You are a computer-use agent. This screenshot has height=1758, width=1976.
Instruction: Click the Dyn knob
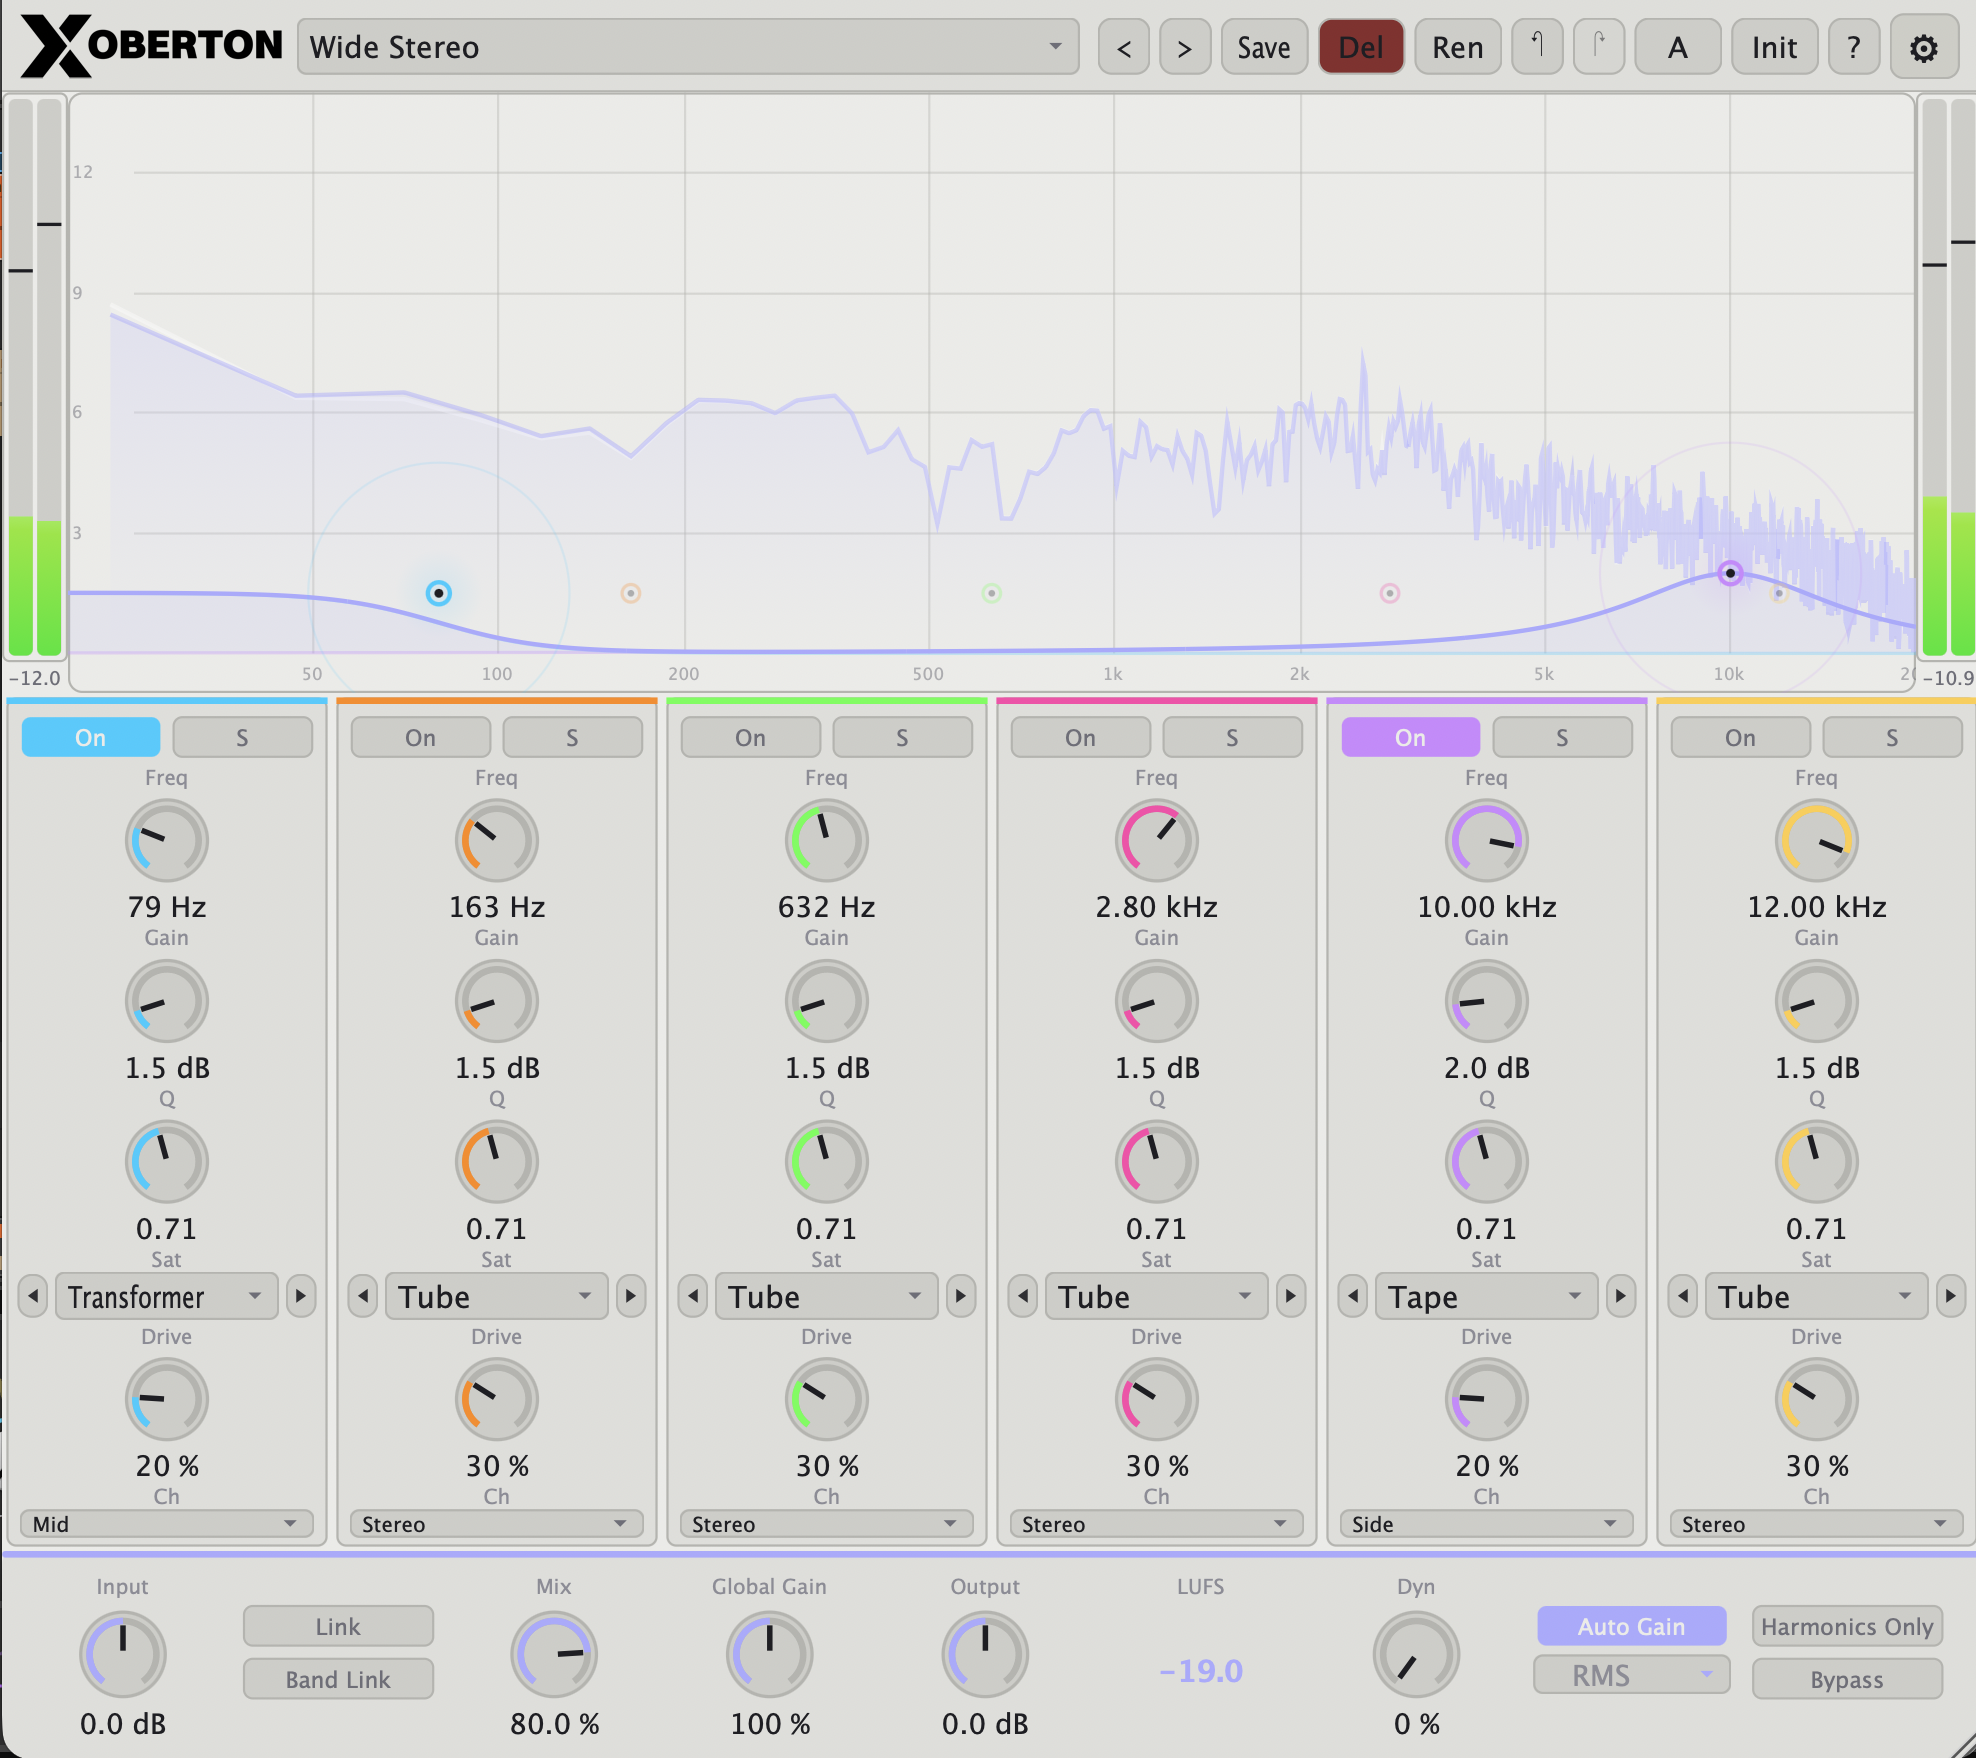[1416, 1654]
